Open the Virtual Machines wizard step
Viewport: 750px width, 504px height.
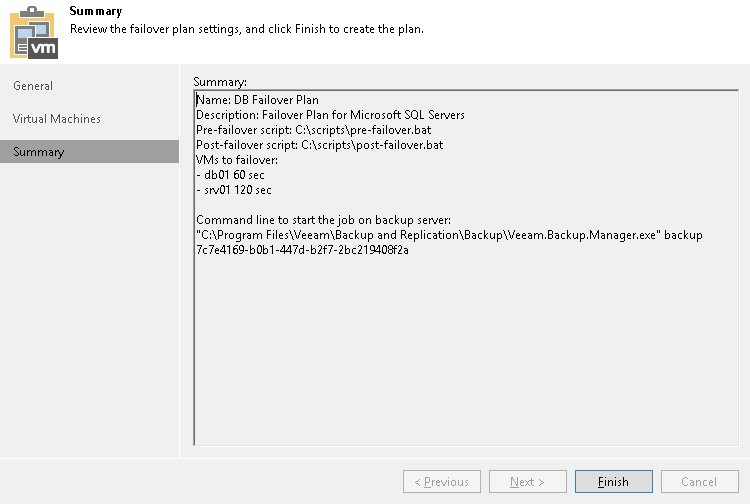click(57, 119)
